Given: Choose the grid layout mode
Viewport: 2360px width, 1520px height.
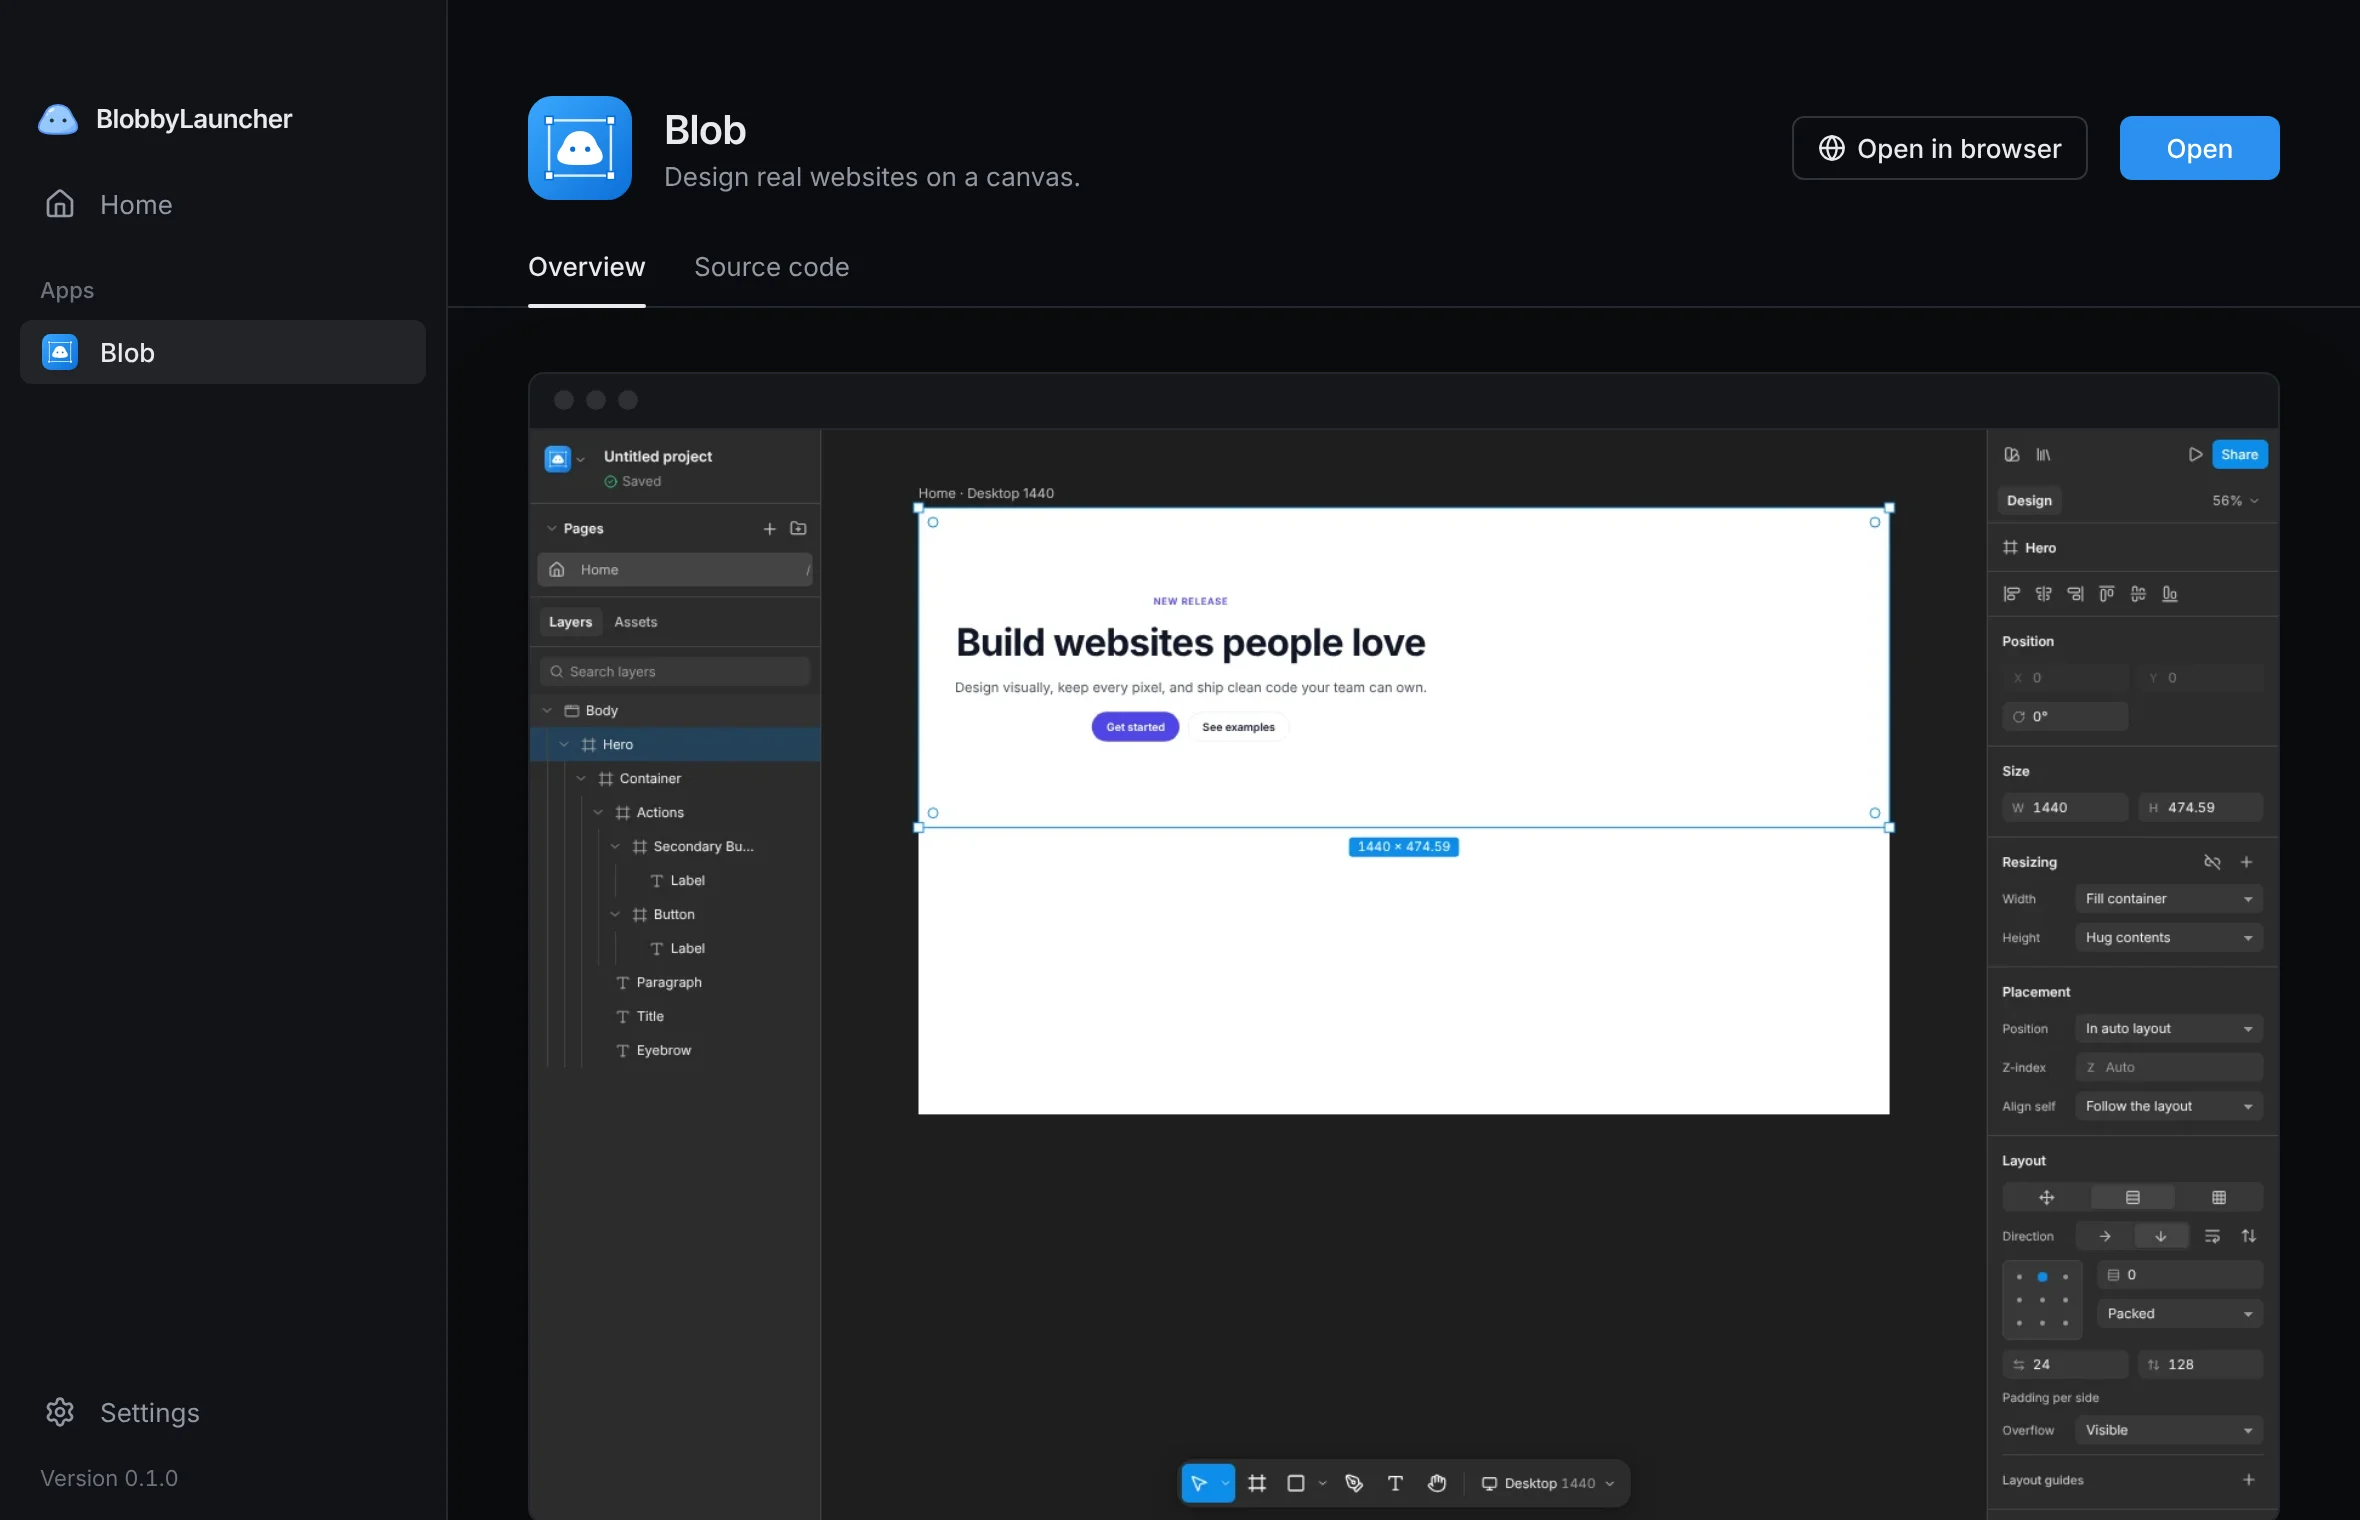Looking at the screenshot, I should [2219, 1197].
